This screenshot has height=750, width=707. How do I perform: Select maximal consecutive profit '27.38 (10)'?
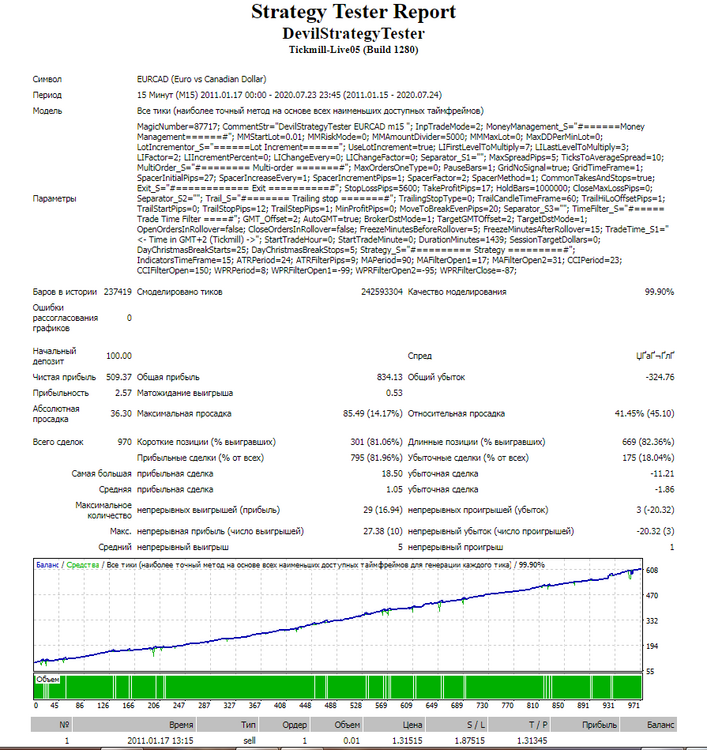pyautogui.click(x=383, y=531)
